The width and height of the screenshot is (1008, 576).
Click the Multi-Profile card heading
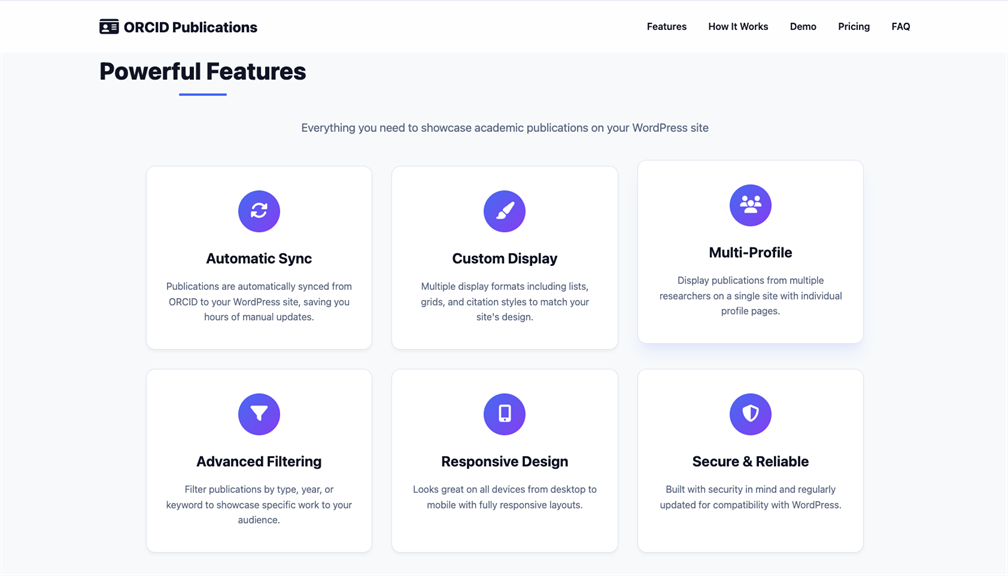pos(750,253)
